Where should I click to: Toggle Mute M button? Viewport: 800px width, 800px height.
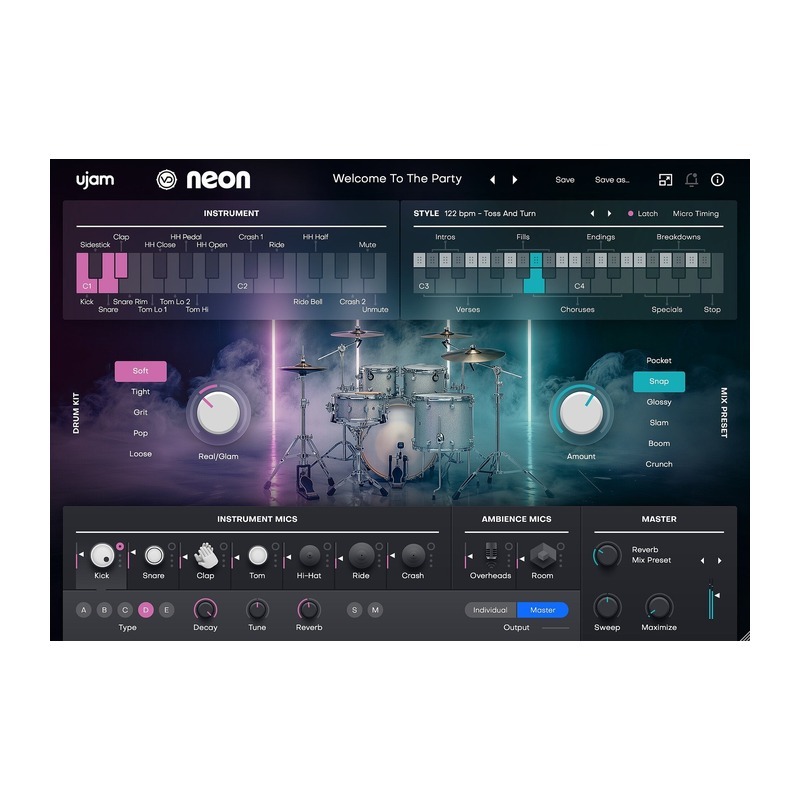(376, 610)
